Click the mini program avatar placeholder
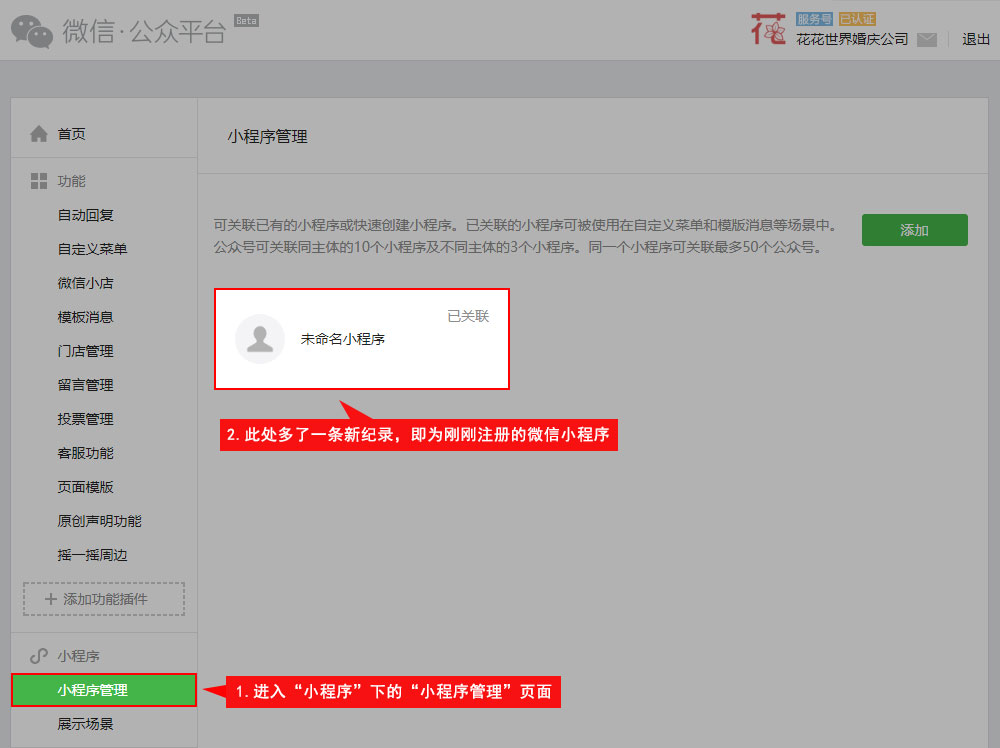The width and height of the screenshot is (1000, 748). tap(260, 339)
